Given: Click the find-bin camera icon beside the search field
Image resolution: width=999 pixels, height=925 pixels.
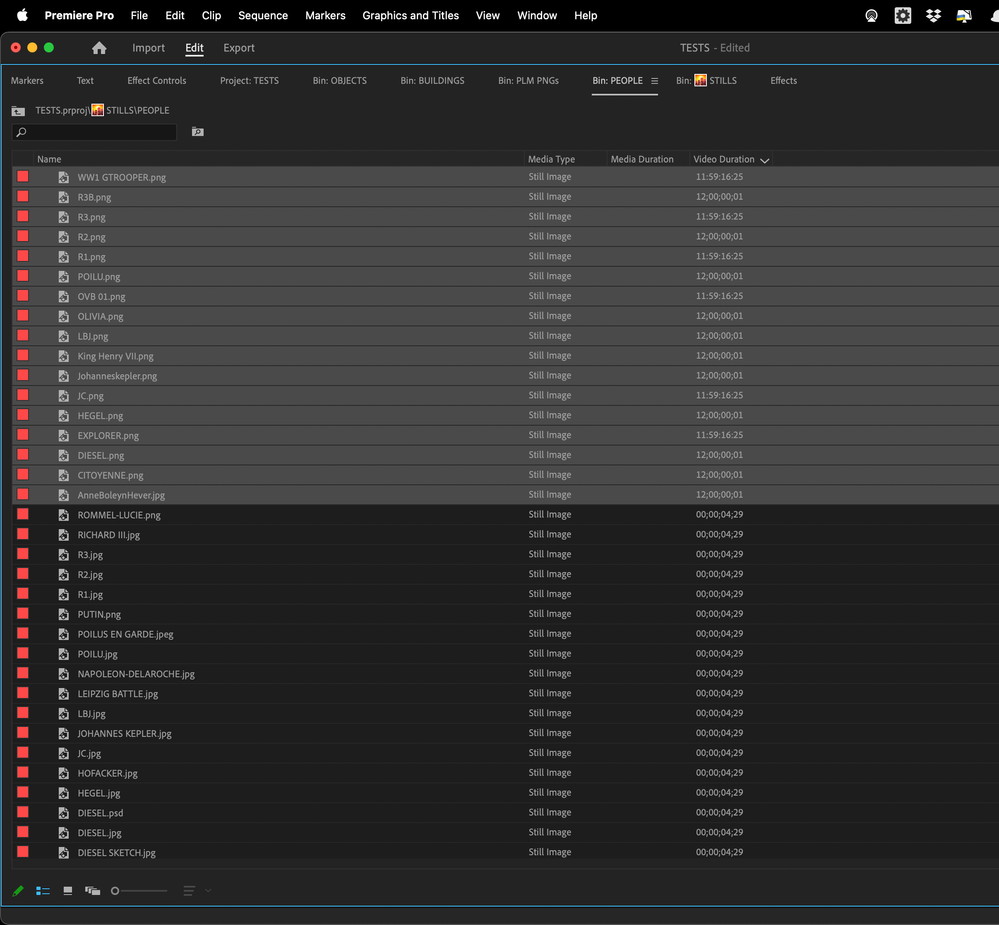Looking at the screenshot, I should coord(198,132).
